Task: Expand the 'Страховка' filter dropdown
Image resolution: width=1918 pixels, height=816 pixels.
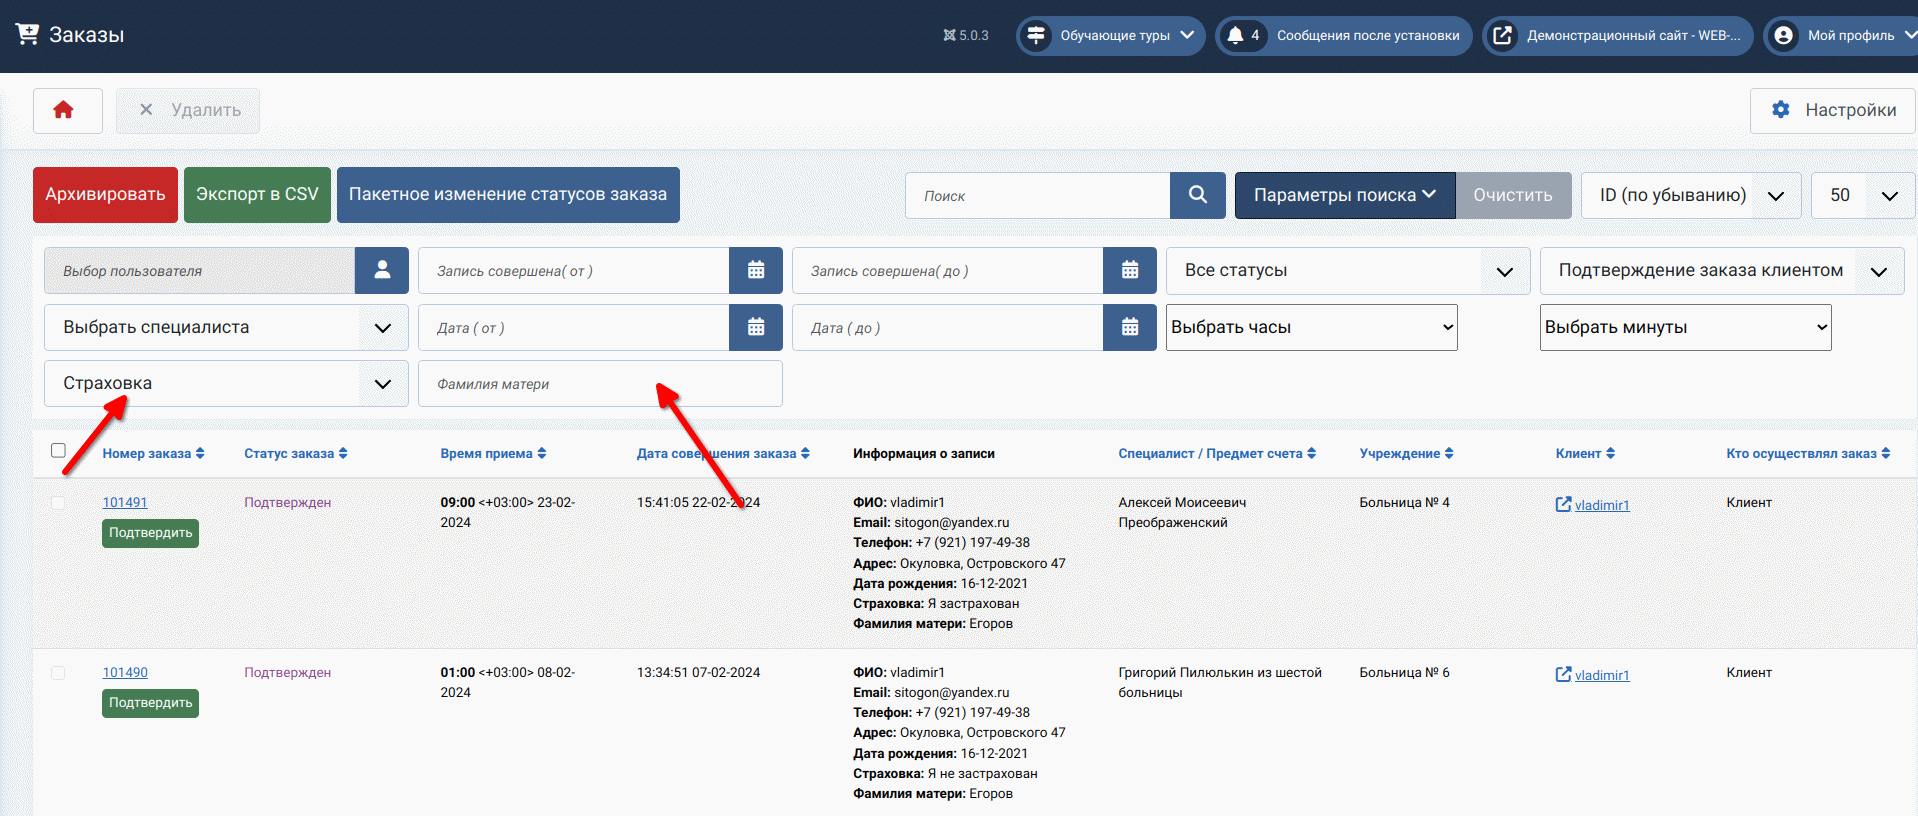Action: coord(226,384)
